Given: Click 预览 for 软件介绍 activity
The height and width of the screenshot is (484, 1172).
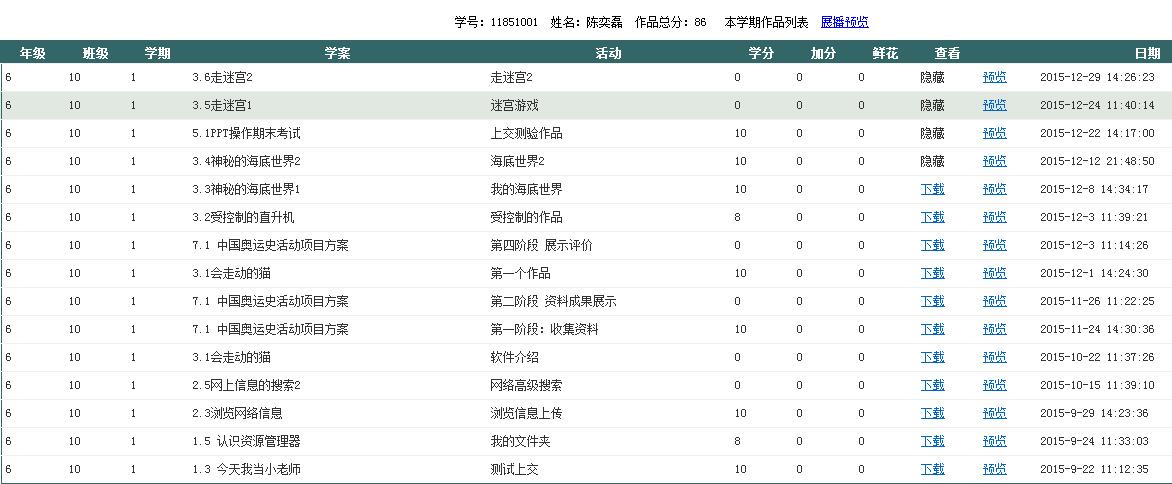Looking at the screenshot, I should [x=994, y=357].
